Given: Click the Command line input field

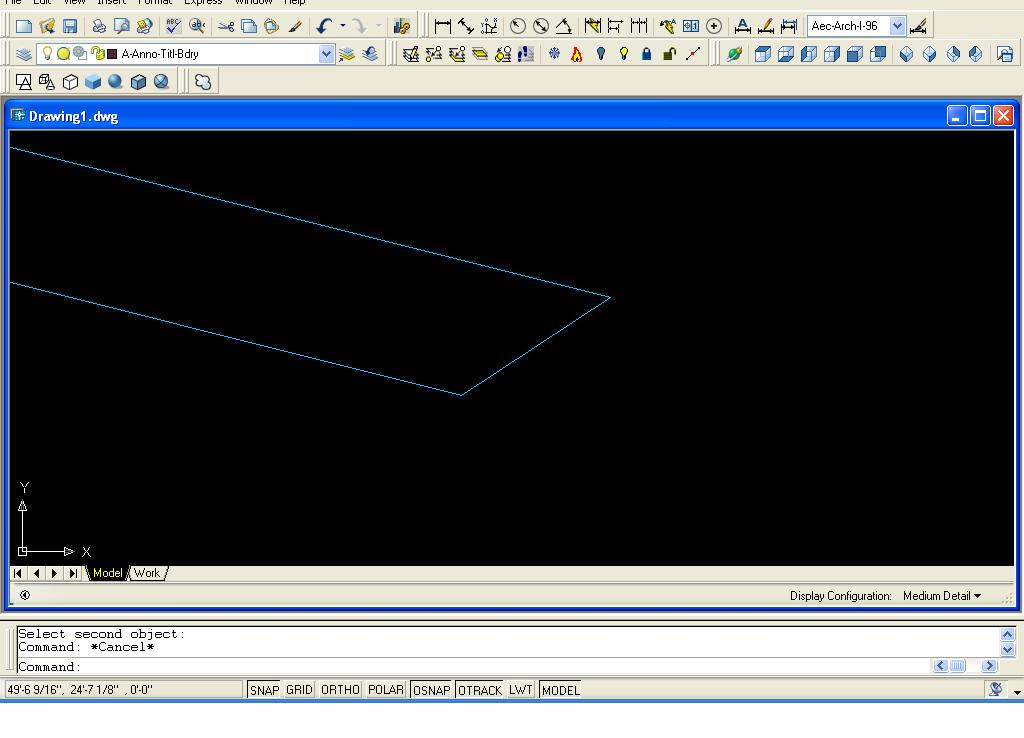Looking at the screenshot, I should click(500, 667).
